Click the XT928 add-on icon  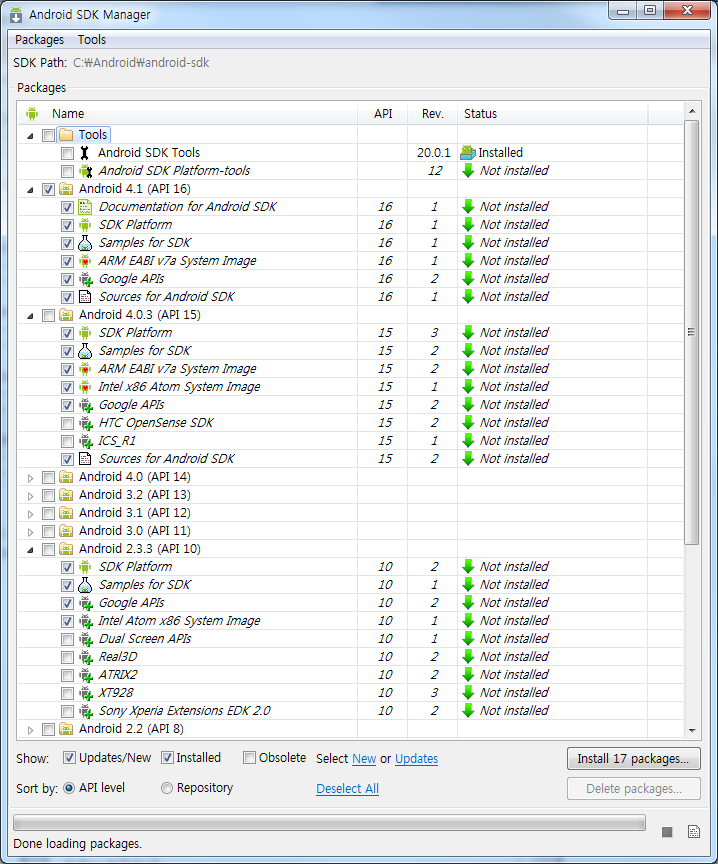pos(85,693)
